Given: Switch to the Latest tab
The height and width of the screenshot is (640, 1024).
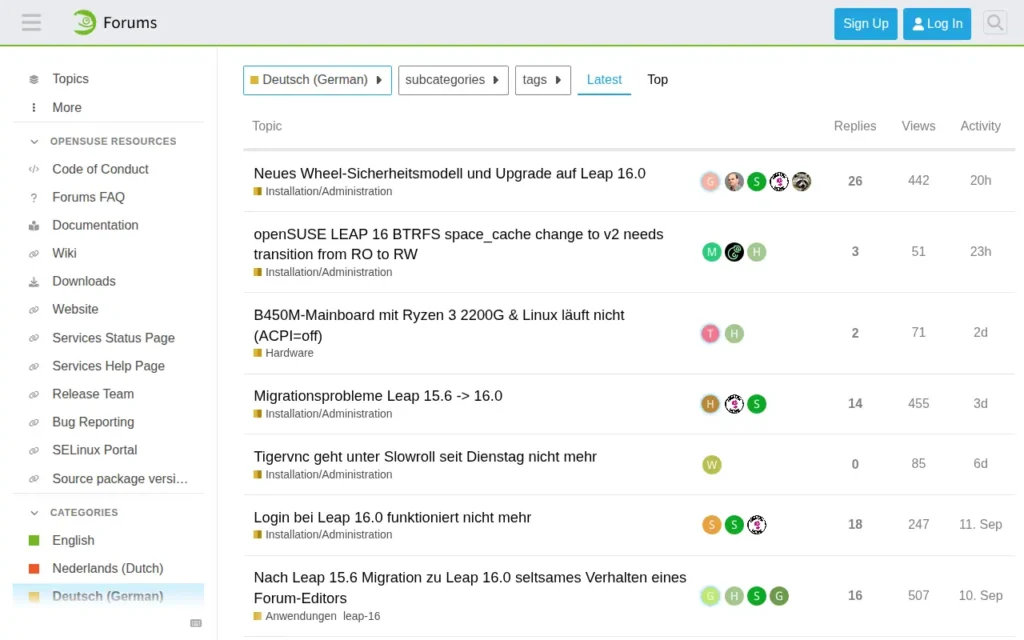Looking at the screenshot, I should click(x=604, y=80).
